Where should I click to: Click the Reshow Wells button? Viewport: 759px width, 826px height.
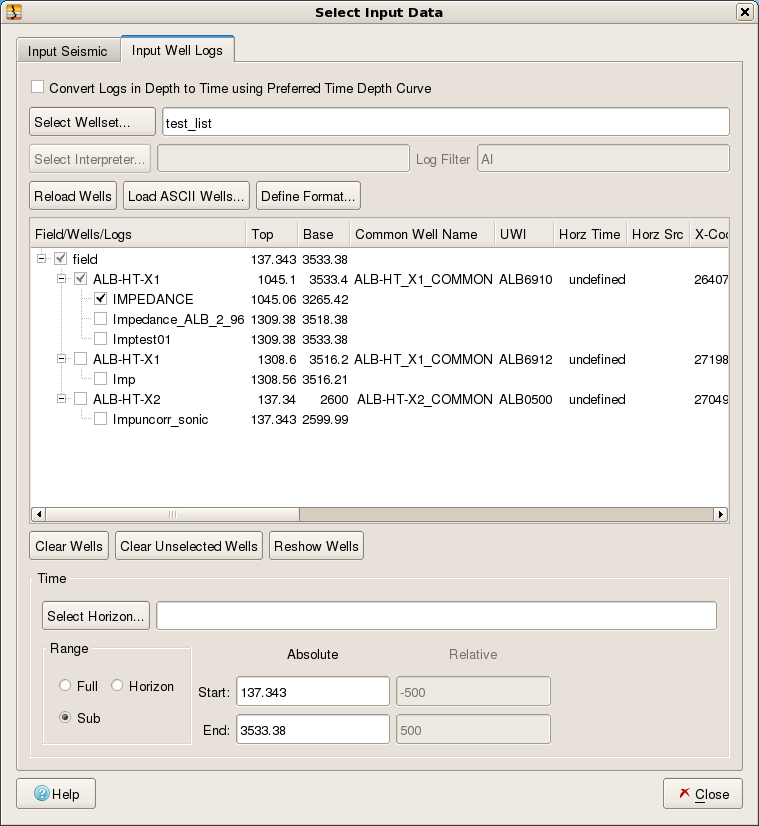point(316,546)
